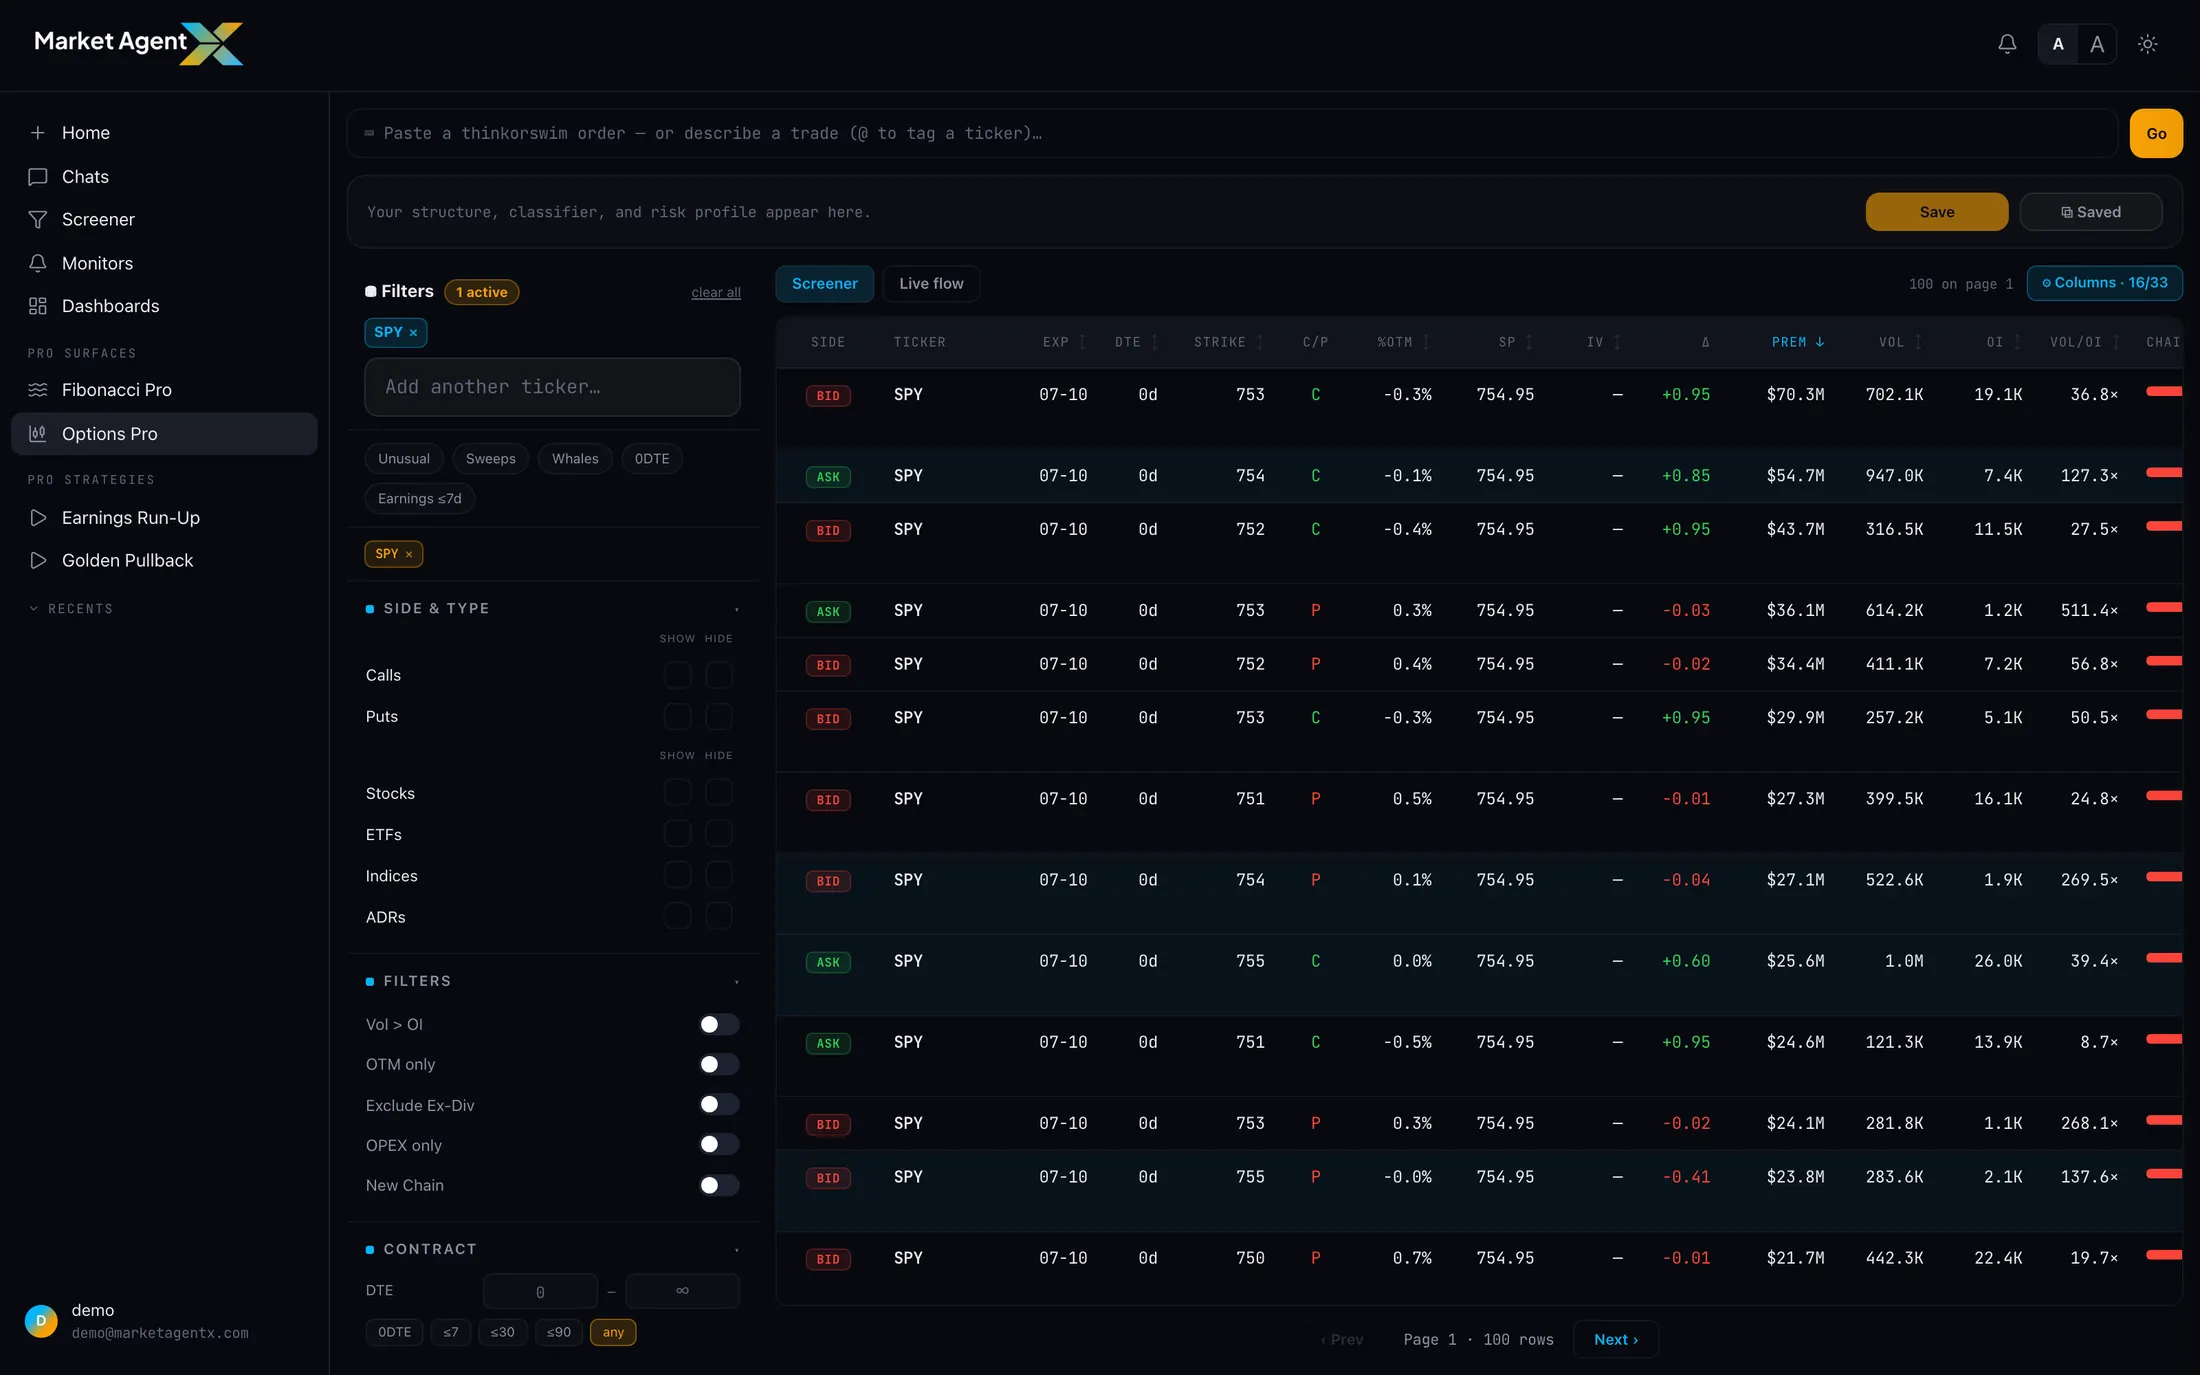Viewport: 2200px width, 1375px height.
Task: Turn on the OTM only switch
Action: [x=719, y=1064]
